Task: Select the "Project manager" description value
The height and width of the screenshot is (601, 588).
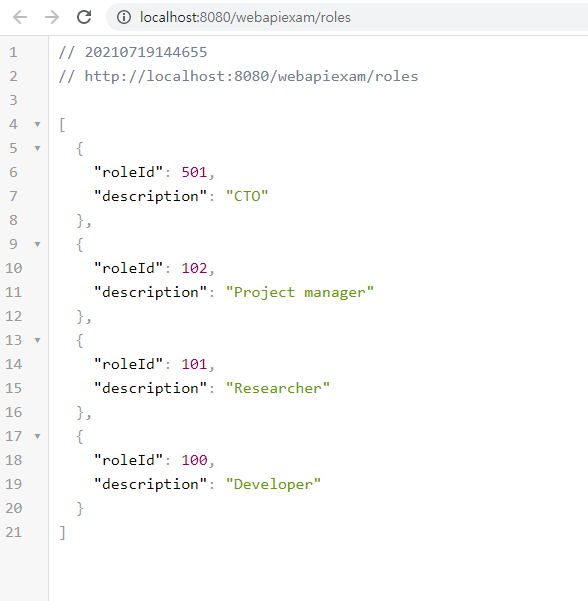Action: [x=300, y=292]
